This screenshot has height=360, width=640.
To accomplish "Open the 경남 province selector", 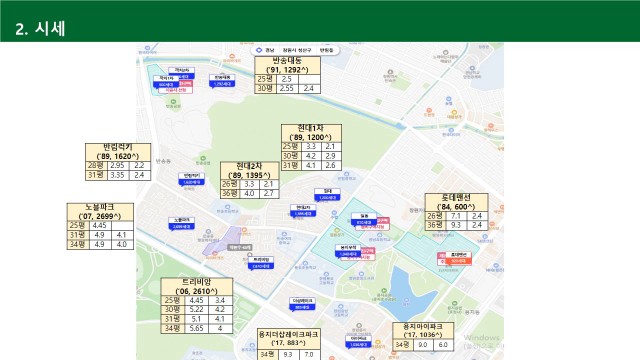I will (269, 50).
